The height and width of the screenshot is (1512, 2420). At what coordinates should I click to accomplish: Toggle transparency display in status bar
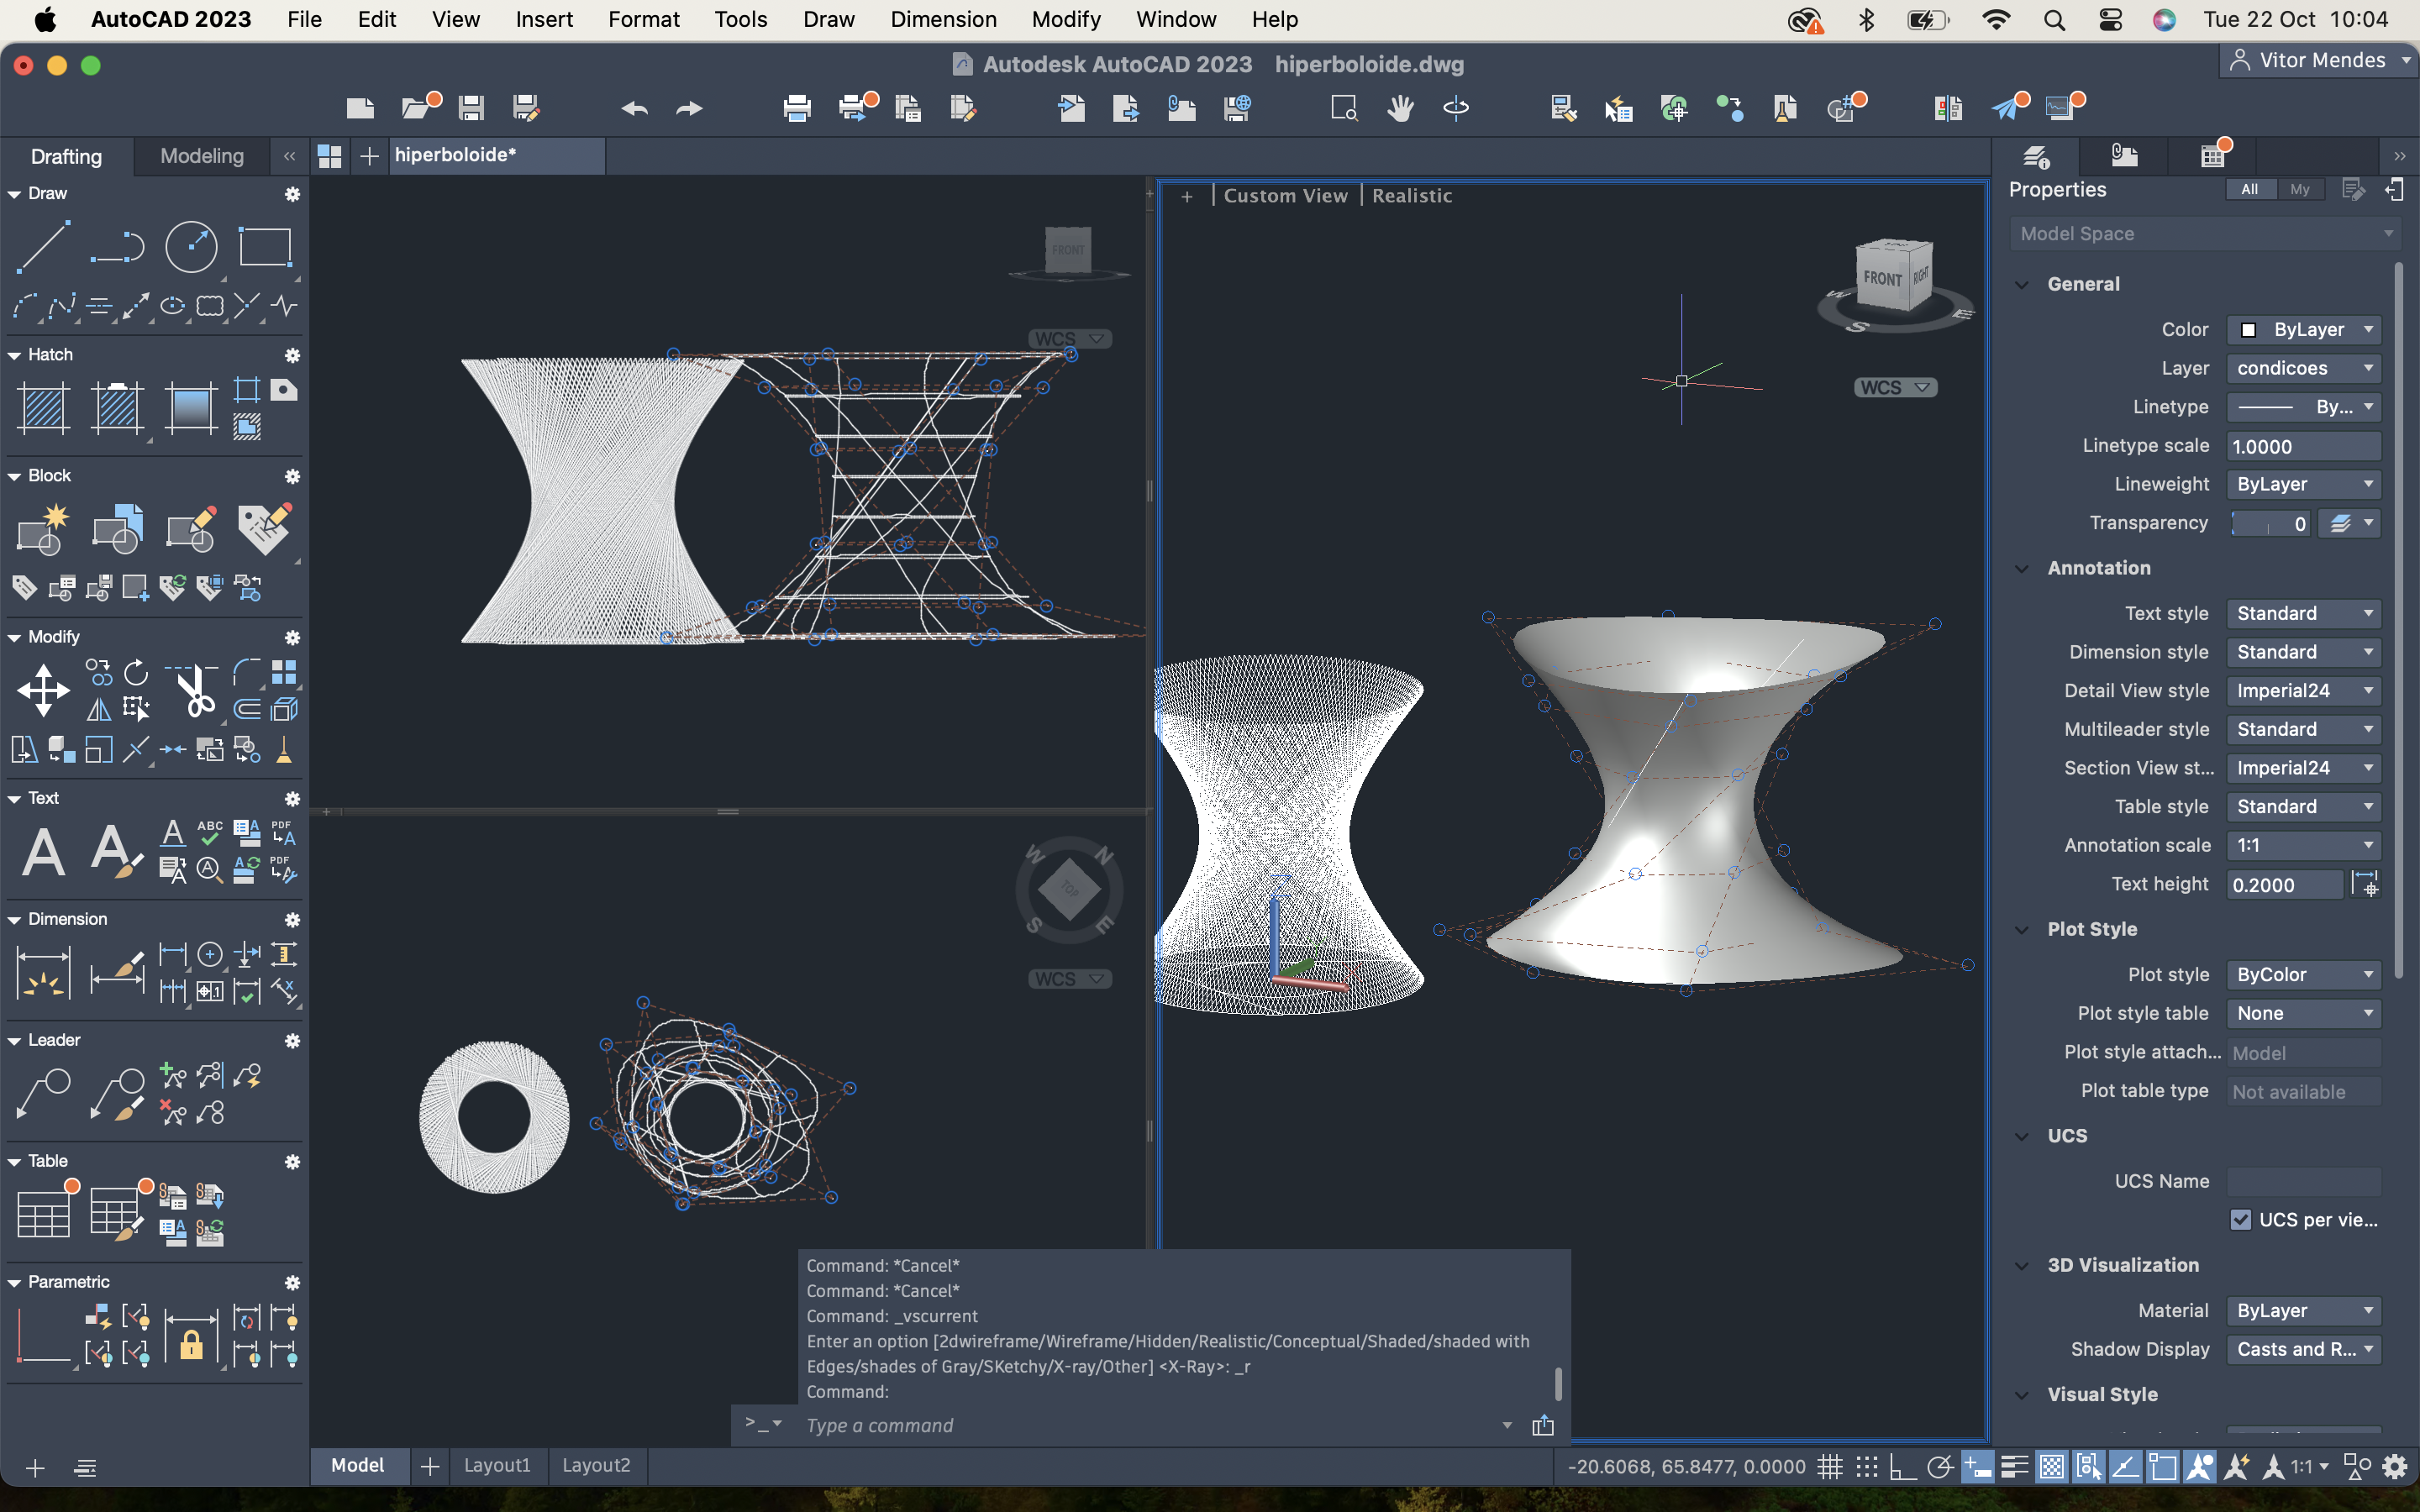[2052, 1467]
